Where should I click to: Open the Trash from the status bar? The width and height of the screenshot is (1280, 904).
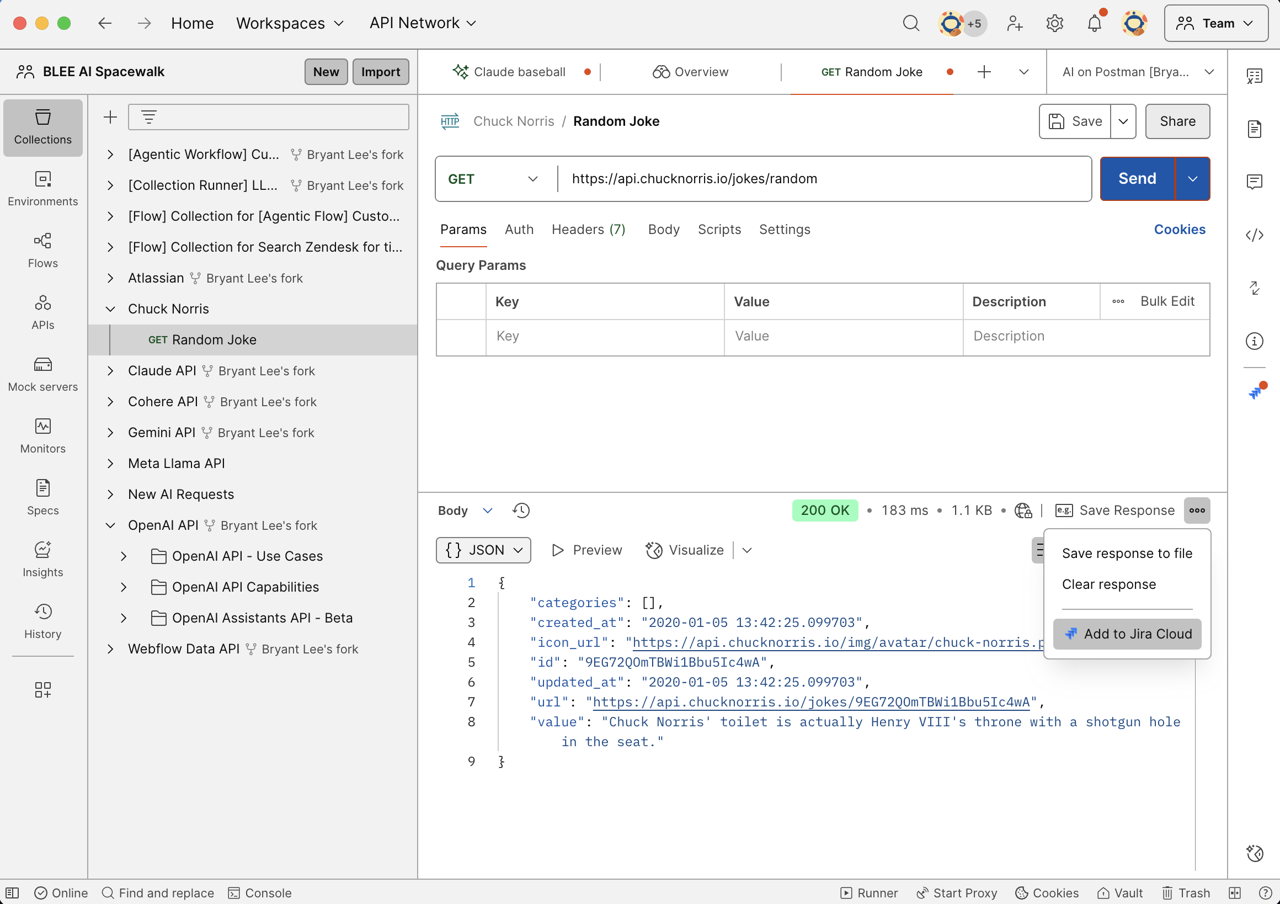(1185, 892)
